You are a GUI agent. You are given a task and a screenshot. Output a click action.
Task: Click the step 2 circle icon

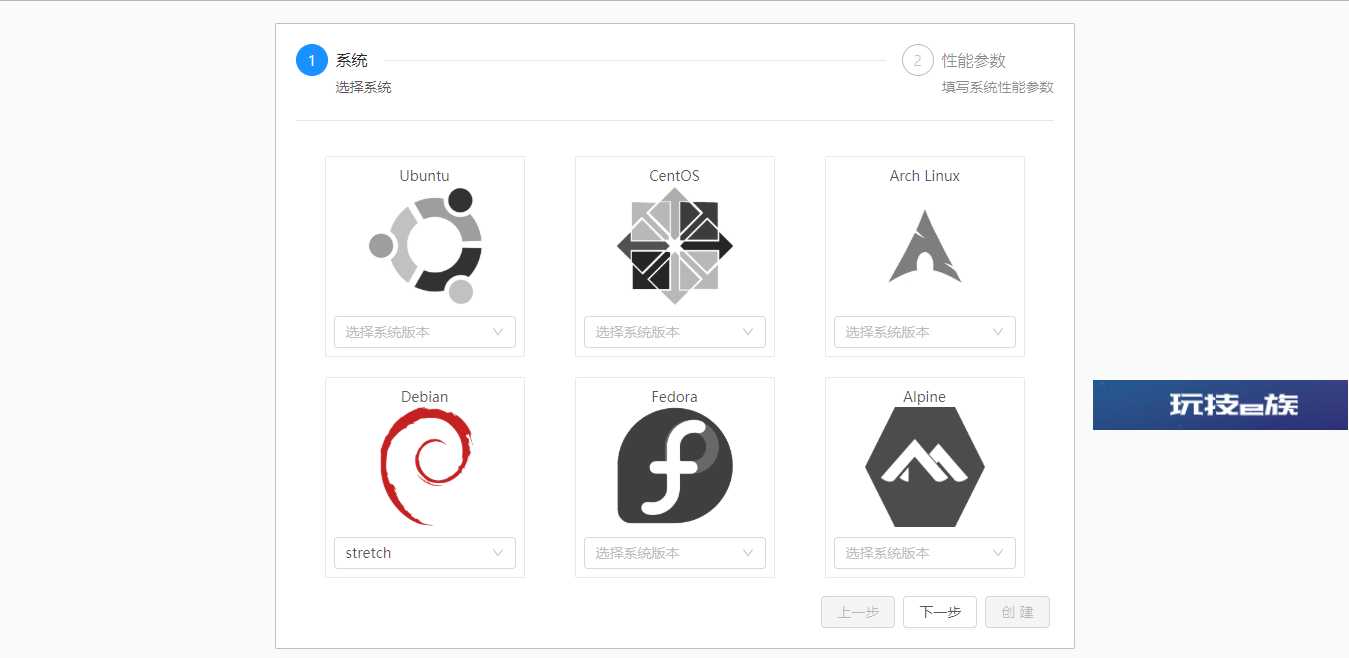click(918, 61)
